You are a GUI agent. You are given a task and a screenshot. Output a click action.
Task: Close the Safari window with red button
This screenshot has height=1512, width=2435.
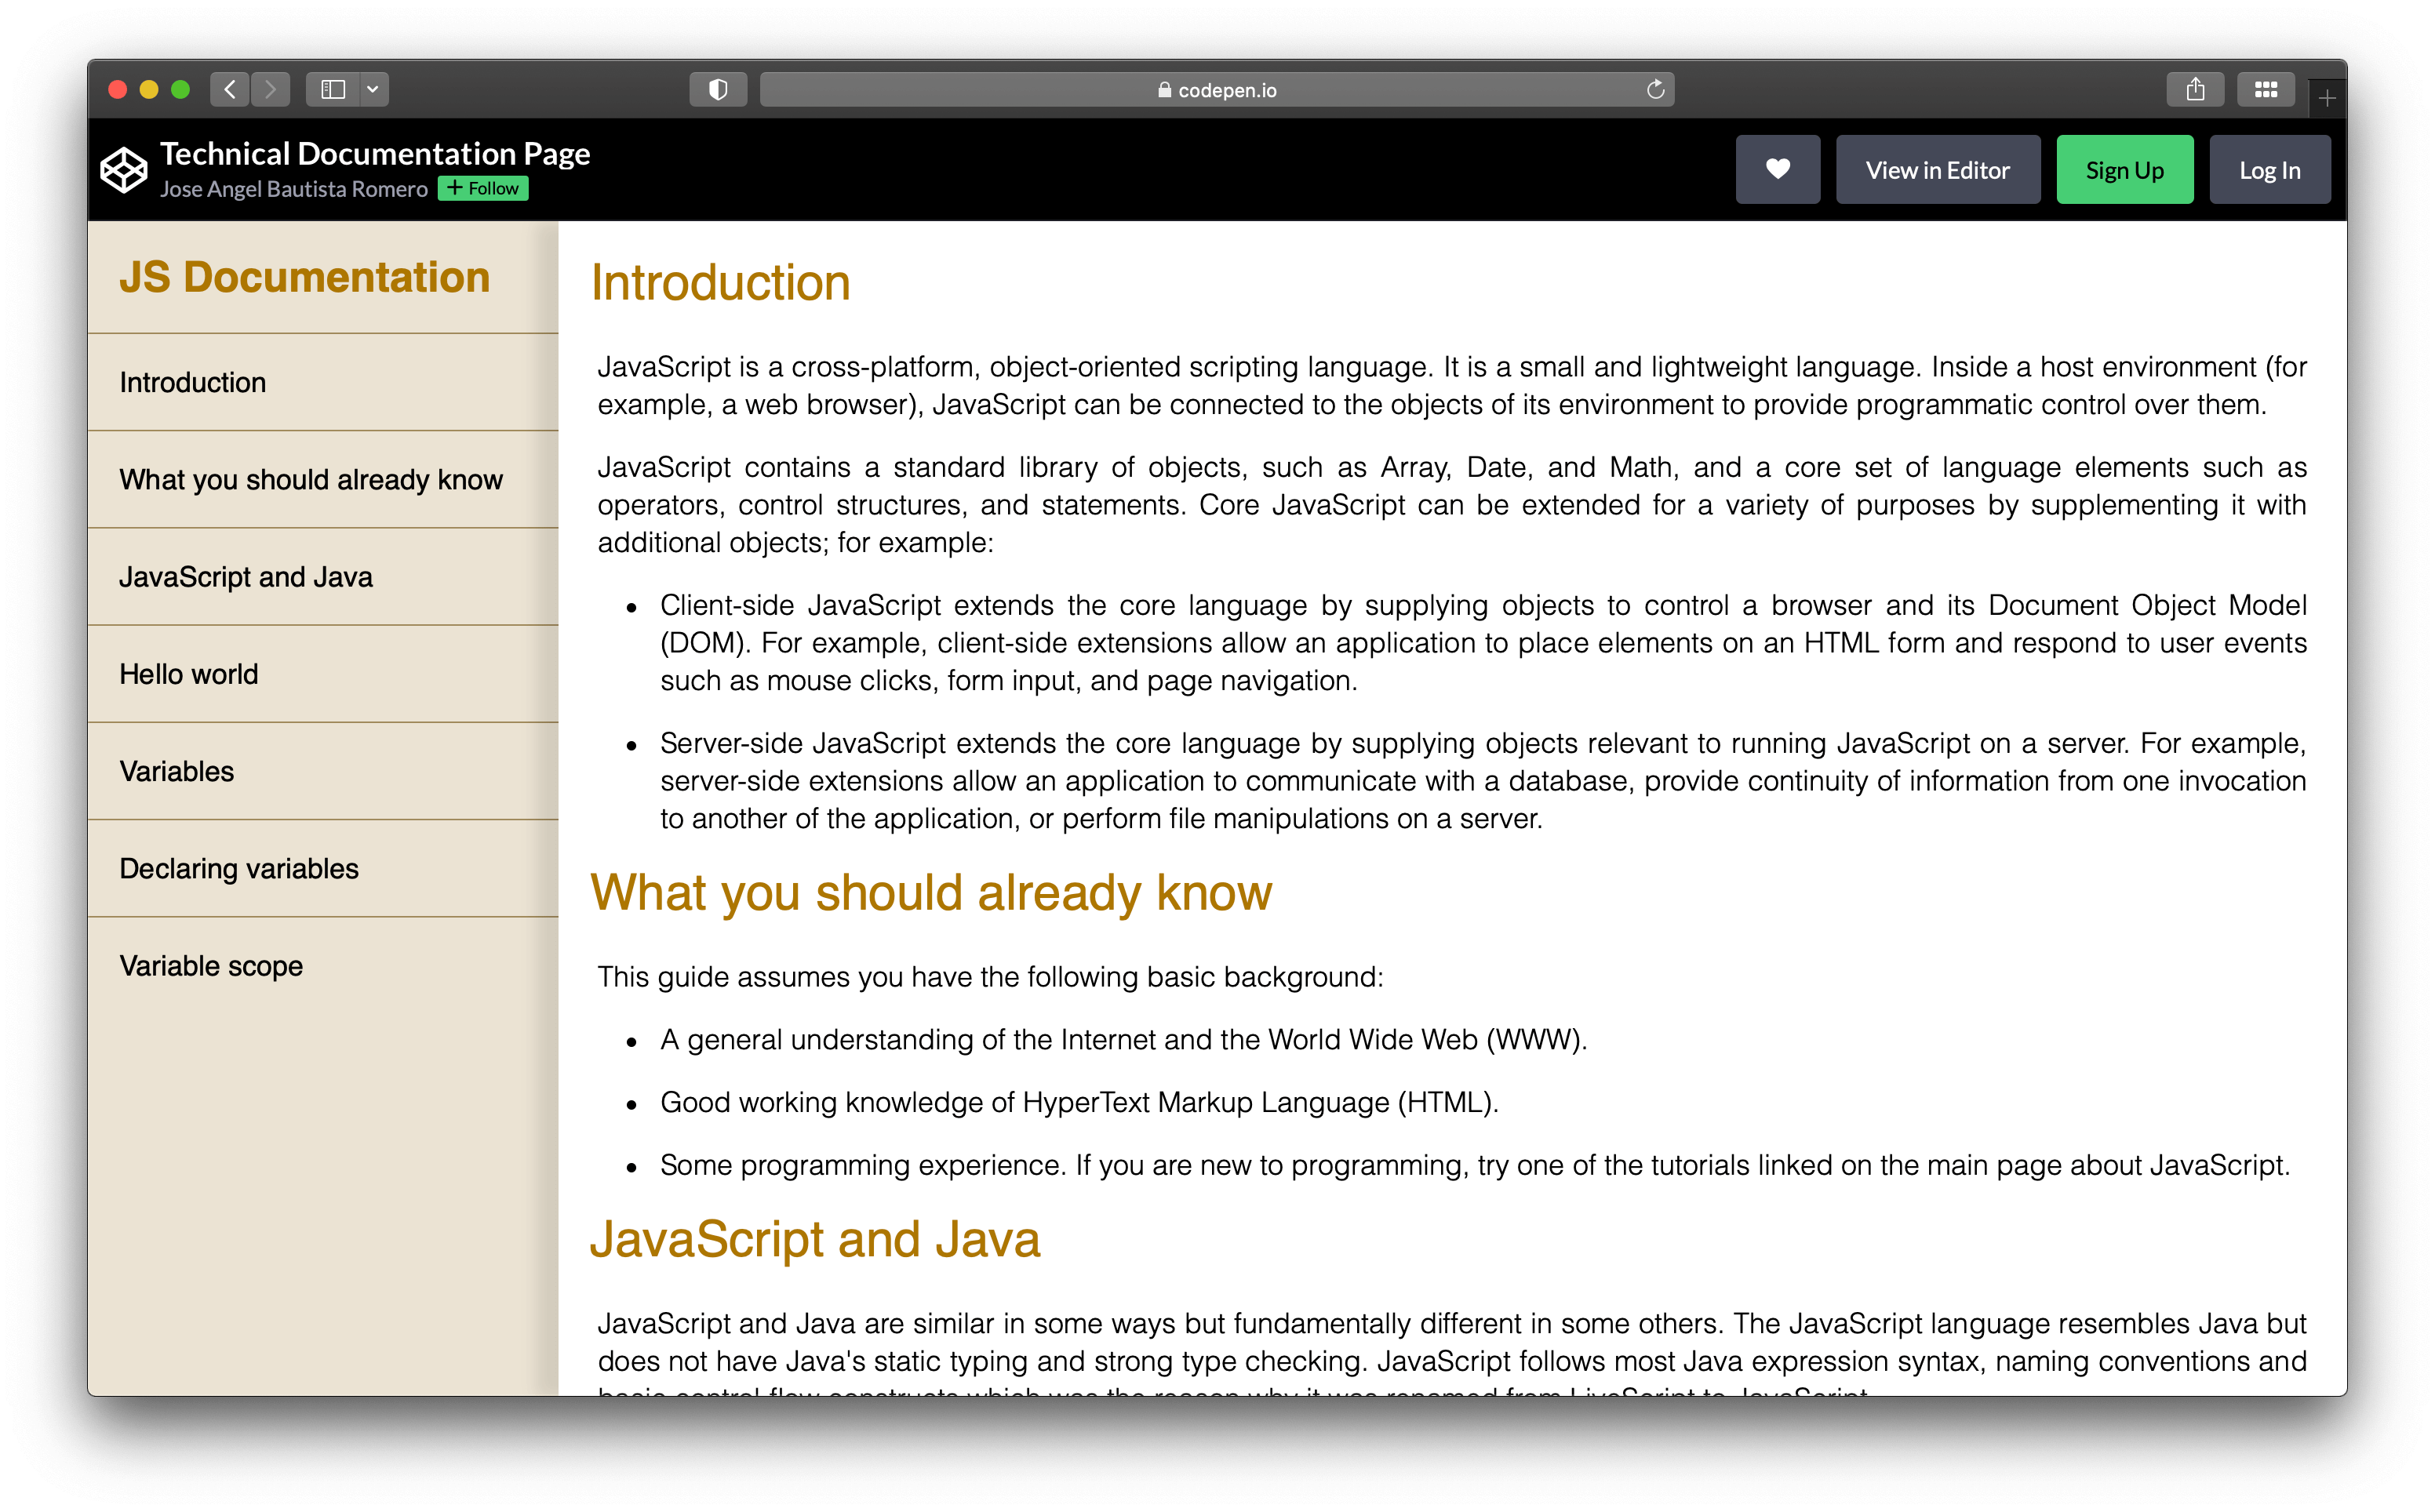118,90
